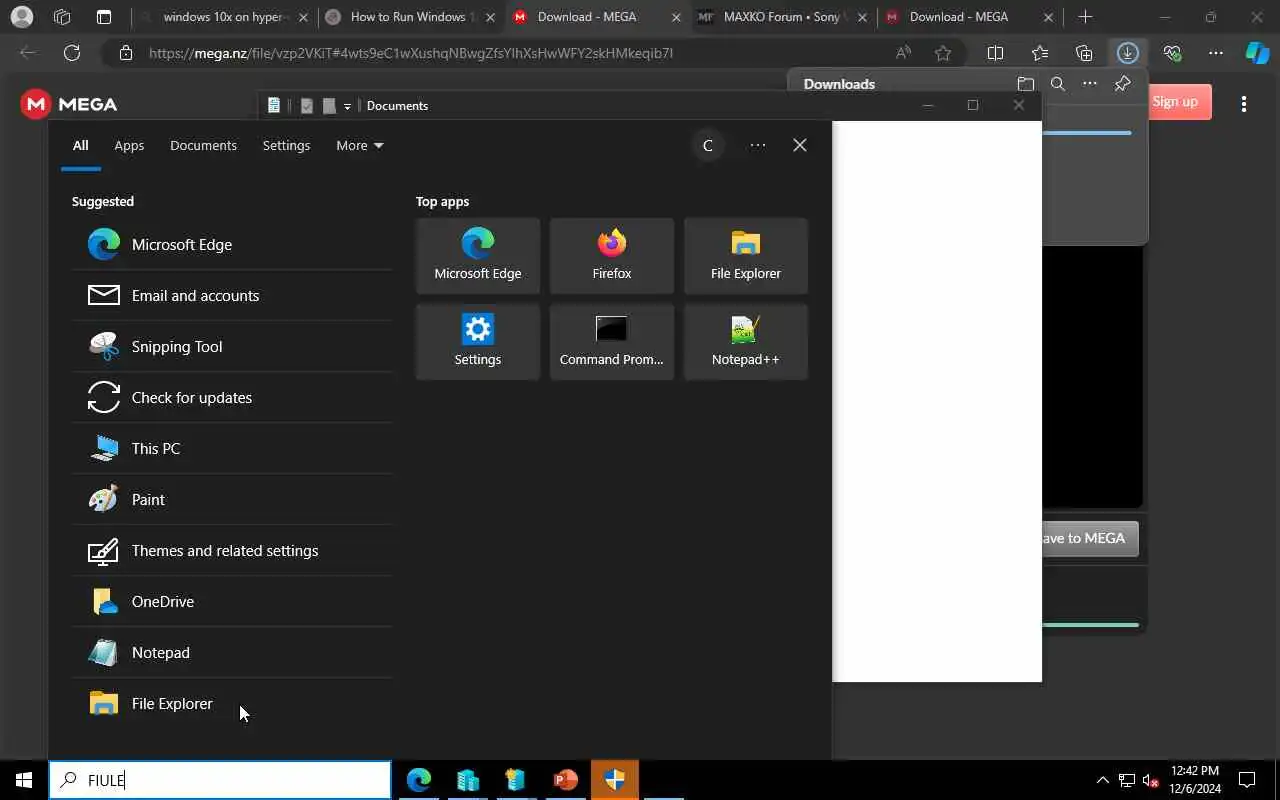Click the account C avatar in search panel

pos(708,145)
